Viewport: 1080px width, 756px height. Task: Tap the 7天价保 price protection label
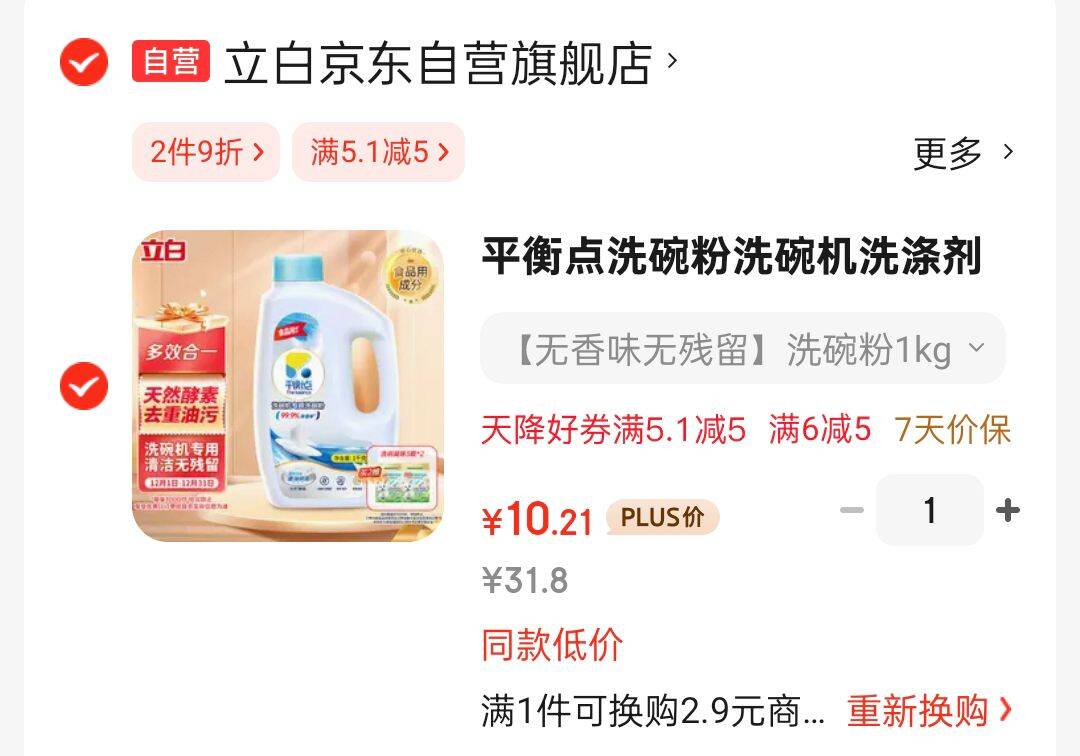(x=953, y=430)
